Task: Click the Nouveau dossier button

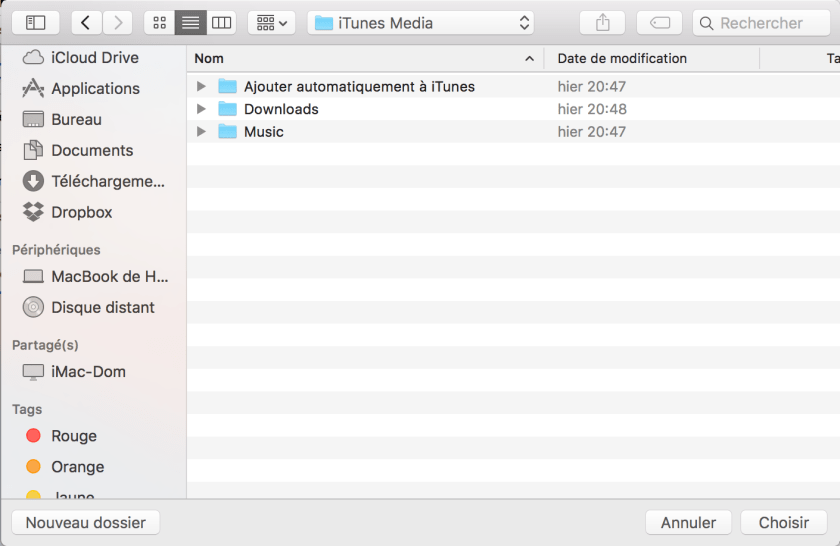Action: coord(86,522)
